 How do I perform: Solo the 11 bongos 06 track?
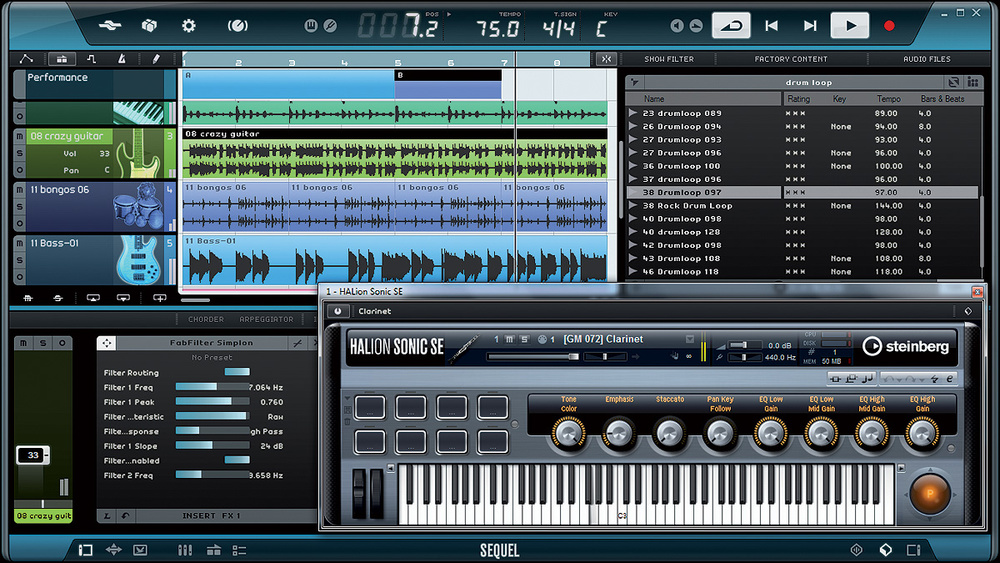(x=20, y=207)
